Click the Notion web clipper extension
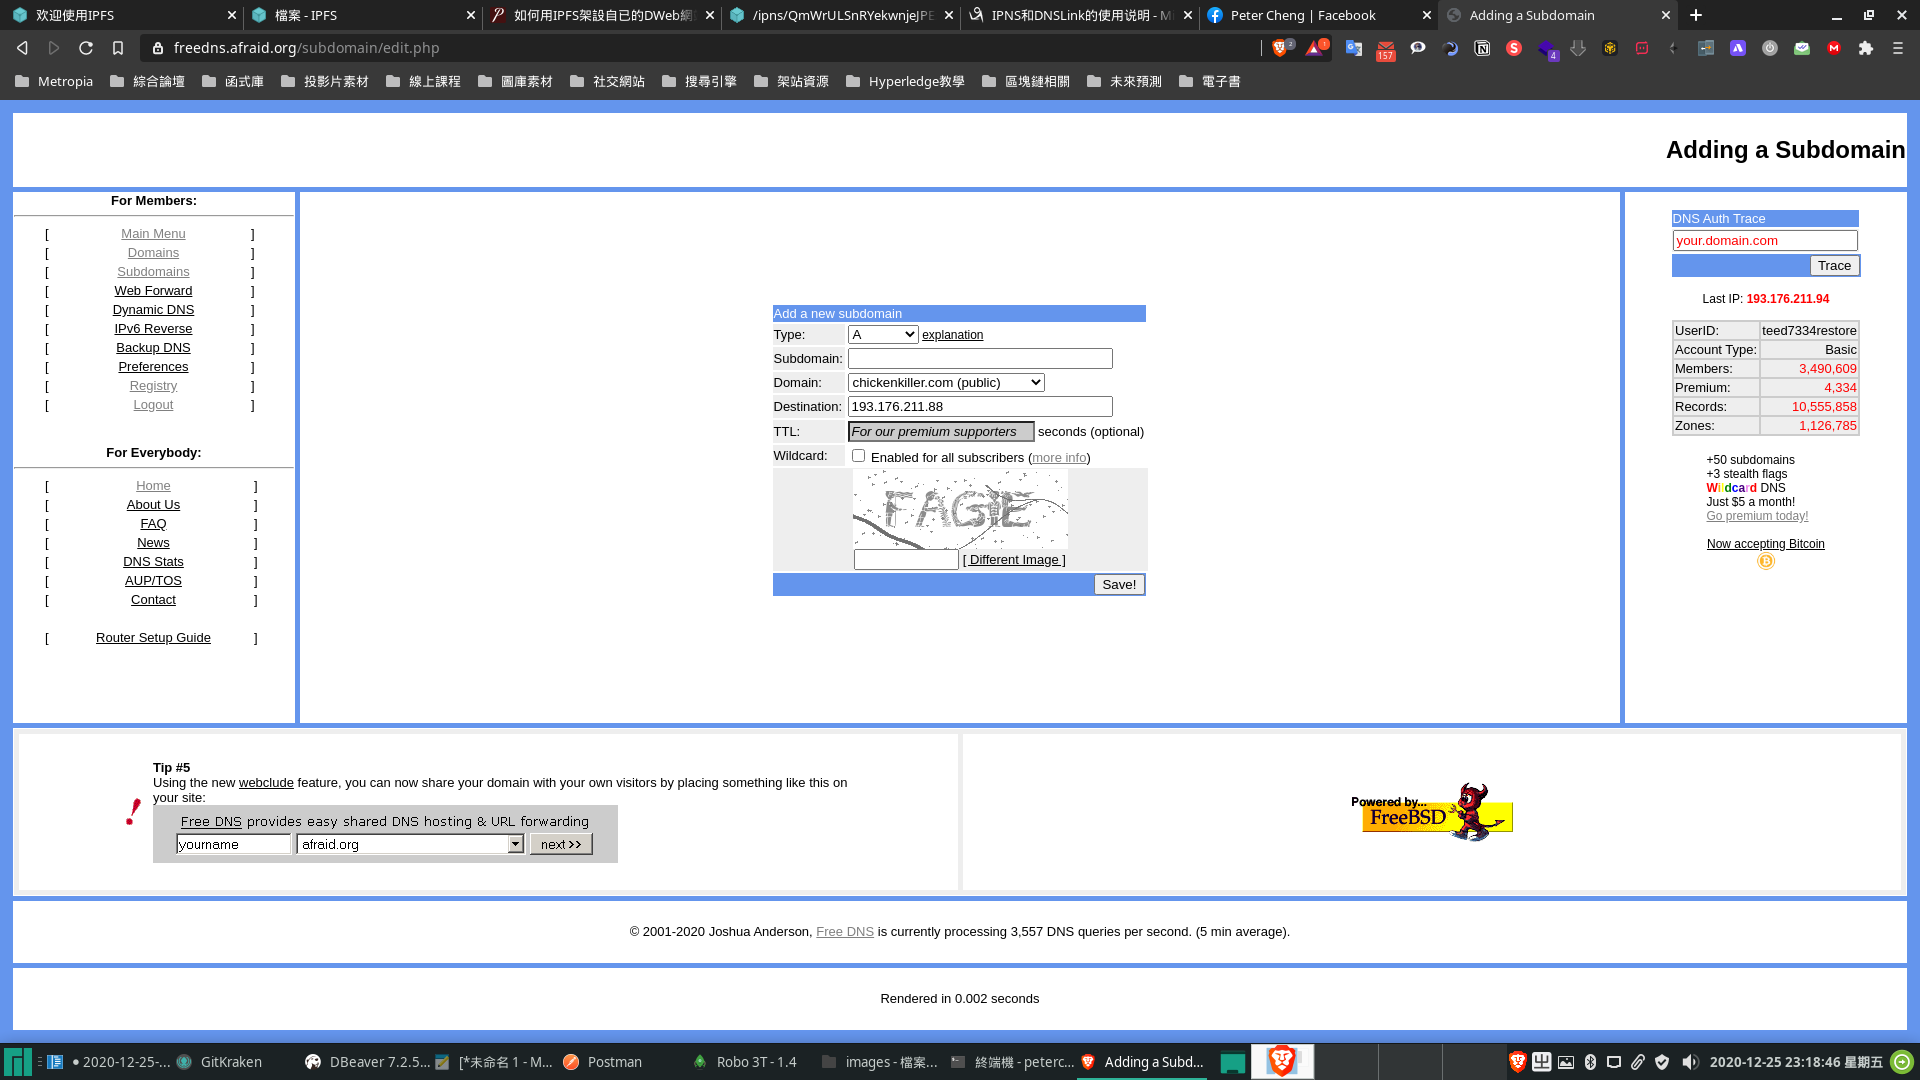 pos(1482,48)
